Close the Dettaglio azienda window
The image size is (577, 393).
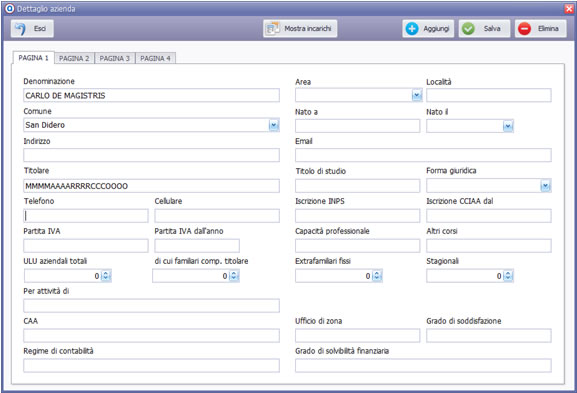[x=569, y=9]
